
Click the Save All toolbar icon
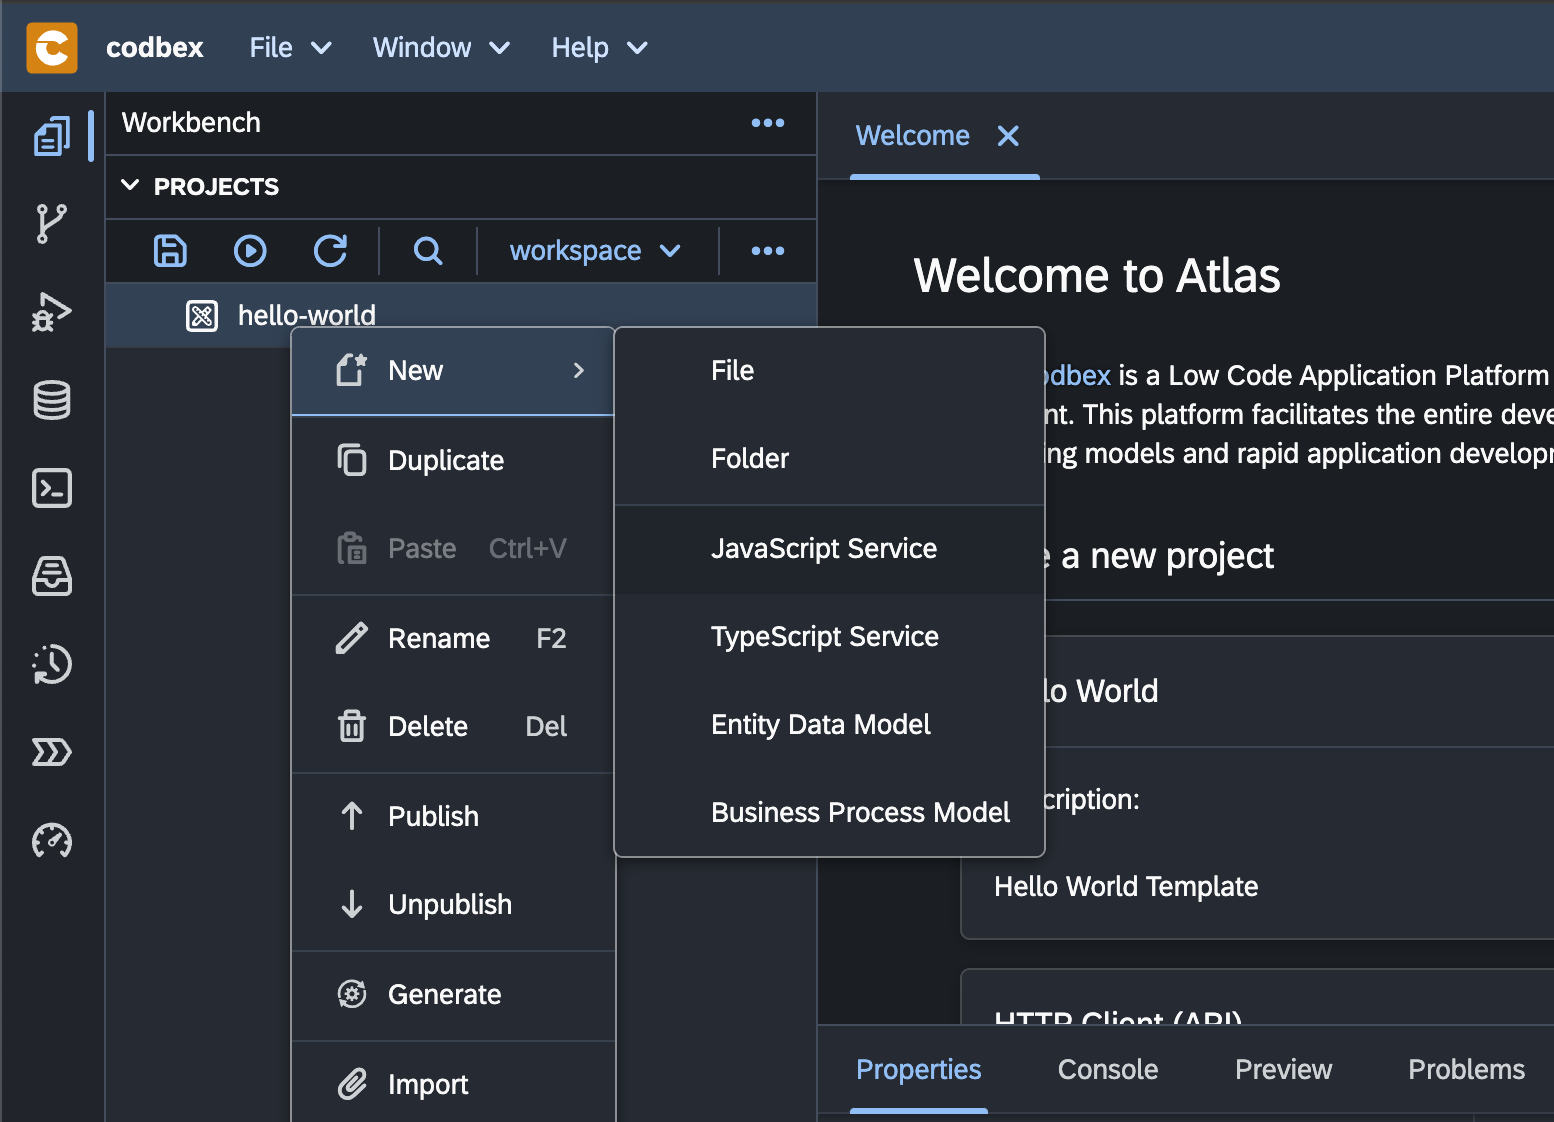(x=170, y=250)
